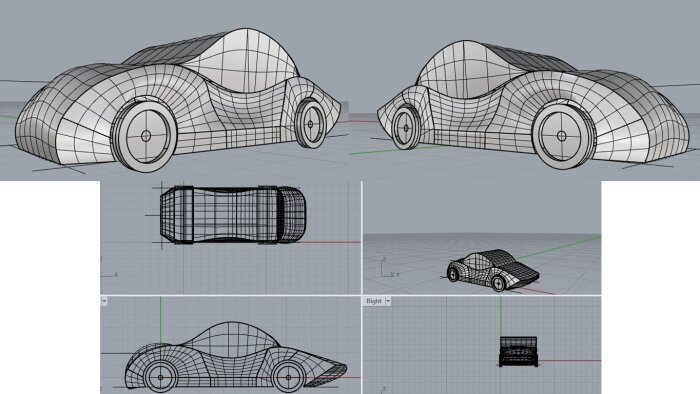
Task: Select the car in the top-view viewport
Action: coord(233,215)
